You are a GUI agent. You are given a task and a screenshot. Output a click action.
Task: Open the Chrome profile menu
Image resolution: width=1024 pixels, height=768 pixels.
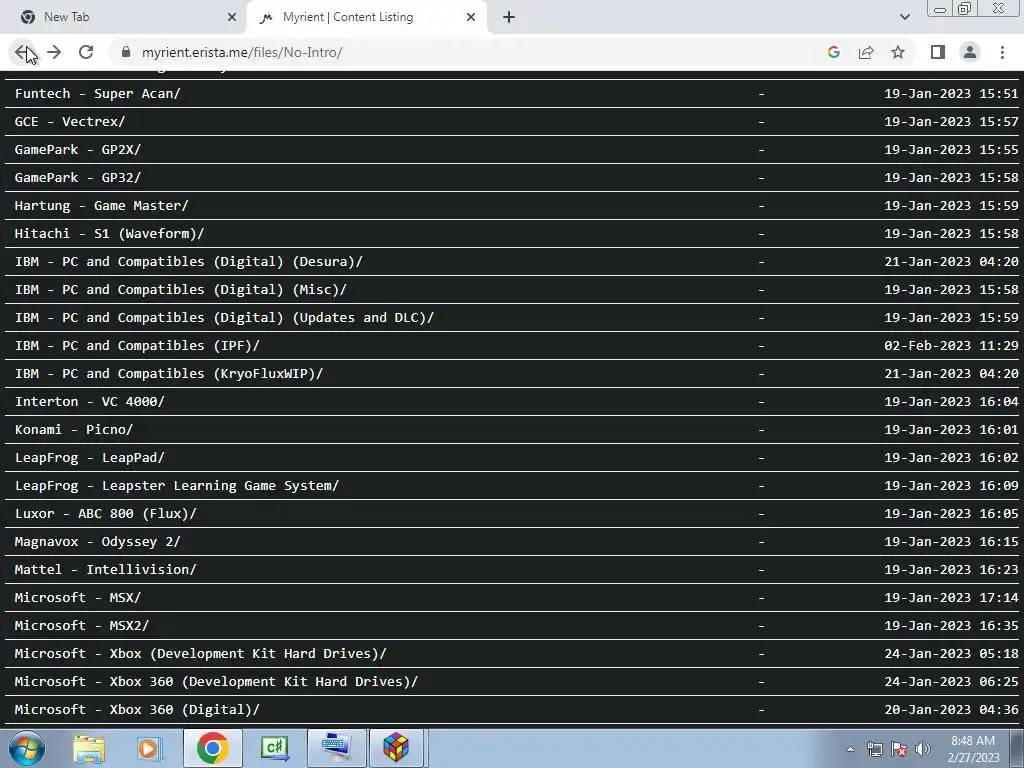pyautogui.click(x=970, y=52)
